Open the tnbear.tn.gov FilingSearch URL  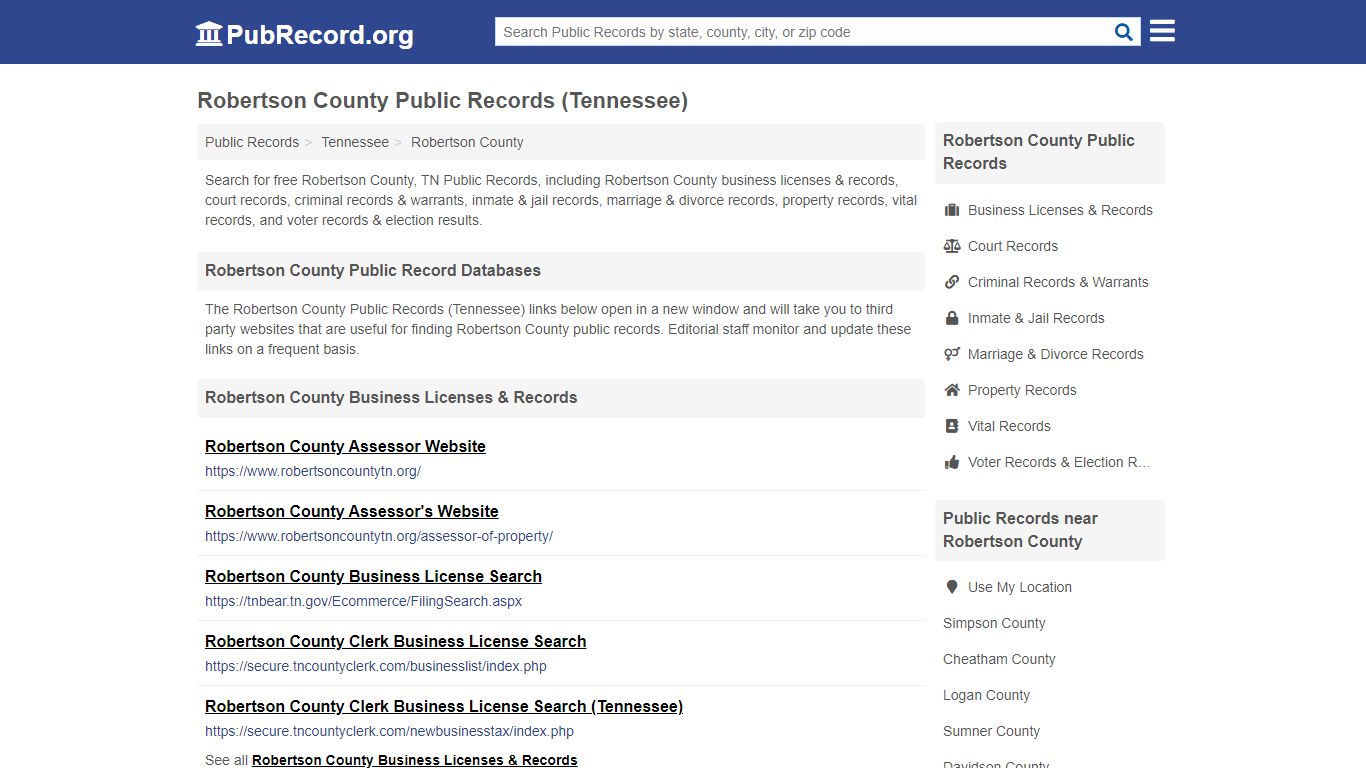pos(364,601)
